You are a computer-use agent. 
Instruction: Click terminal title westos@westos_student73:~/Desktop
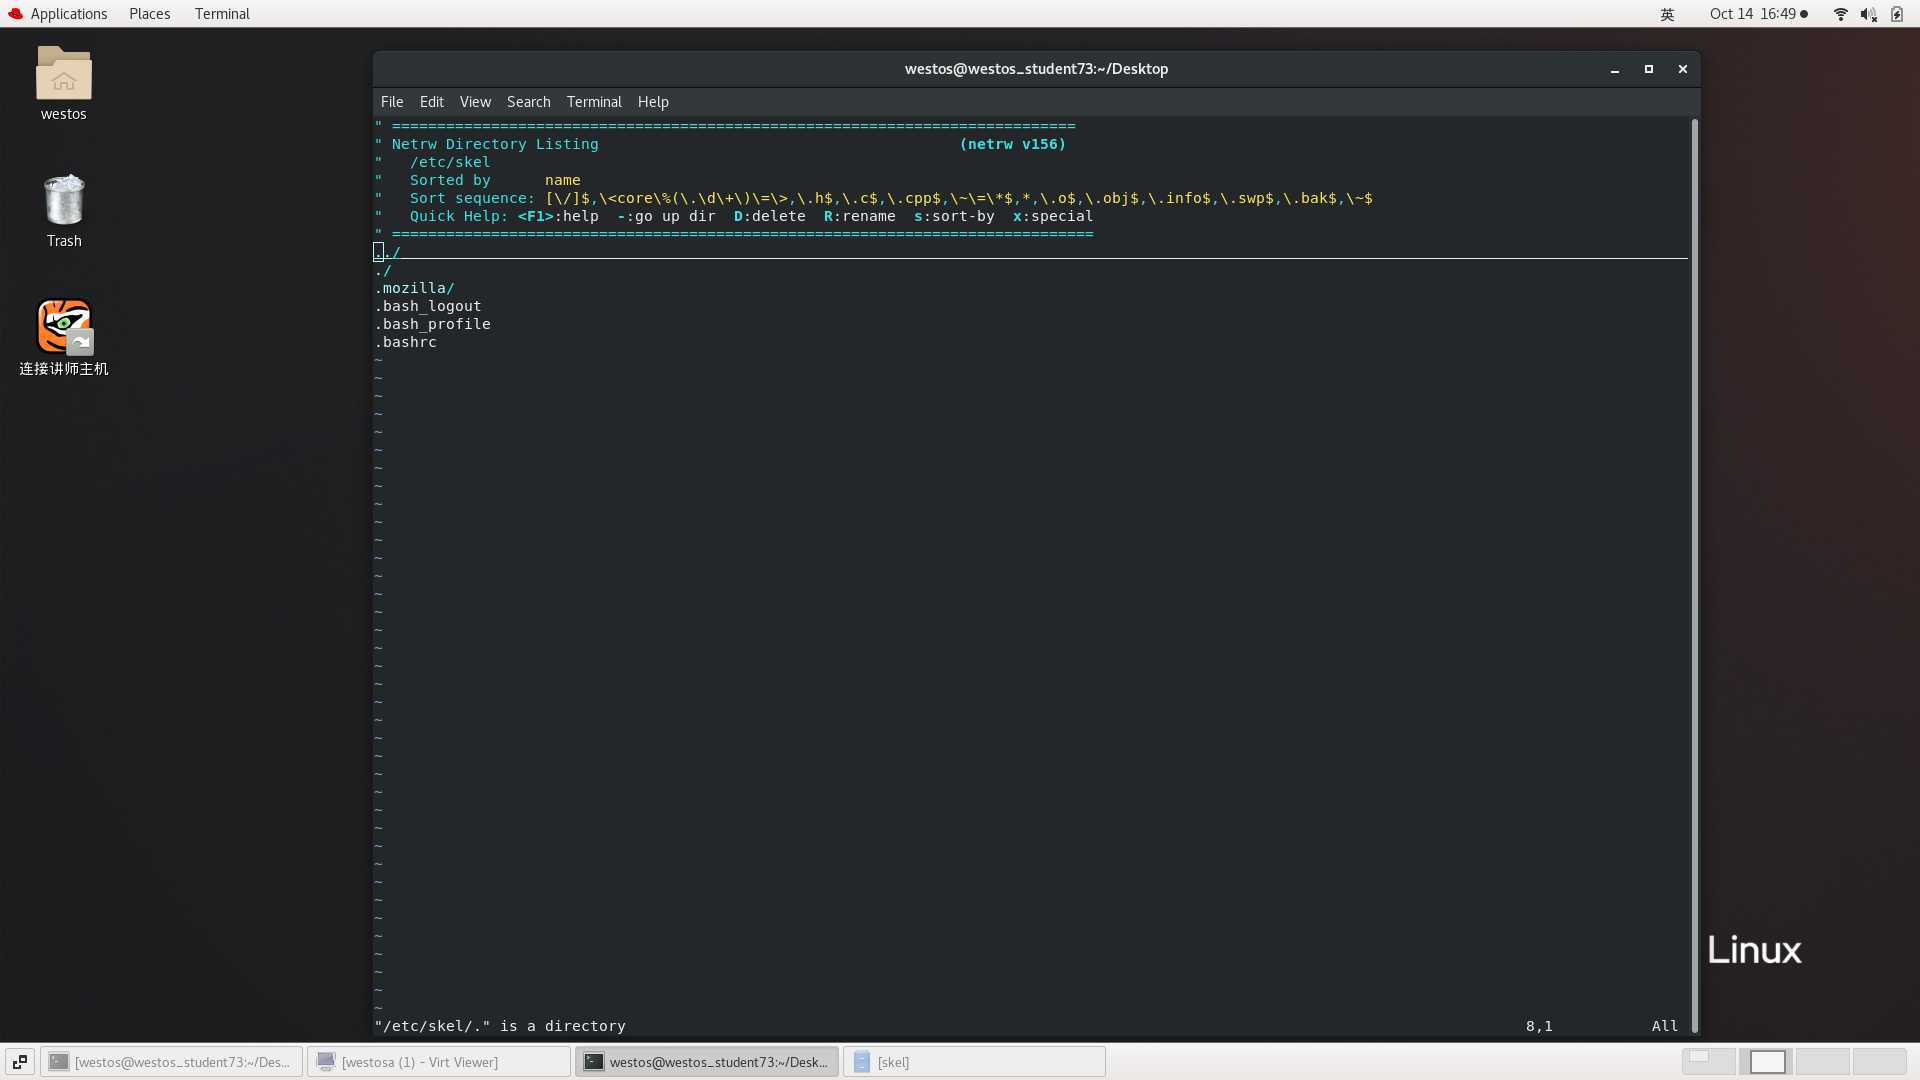pos(1036,69)
